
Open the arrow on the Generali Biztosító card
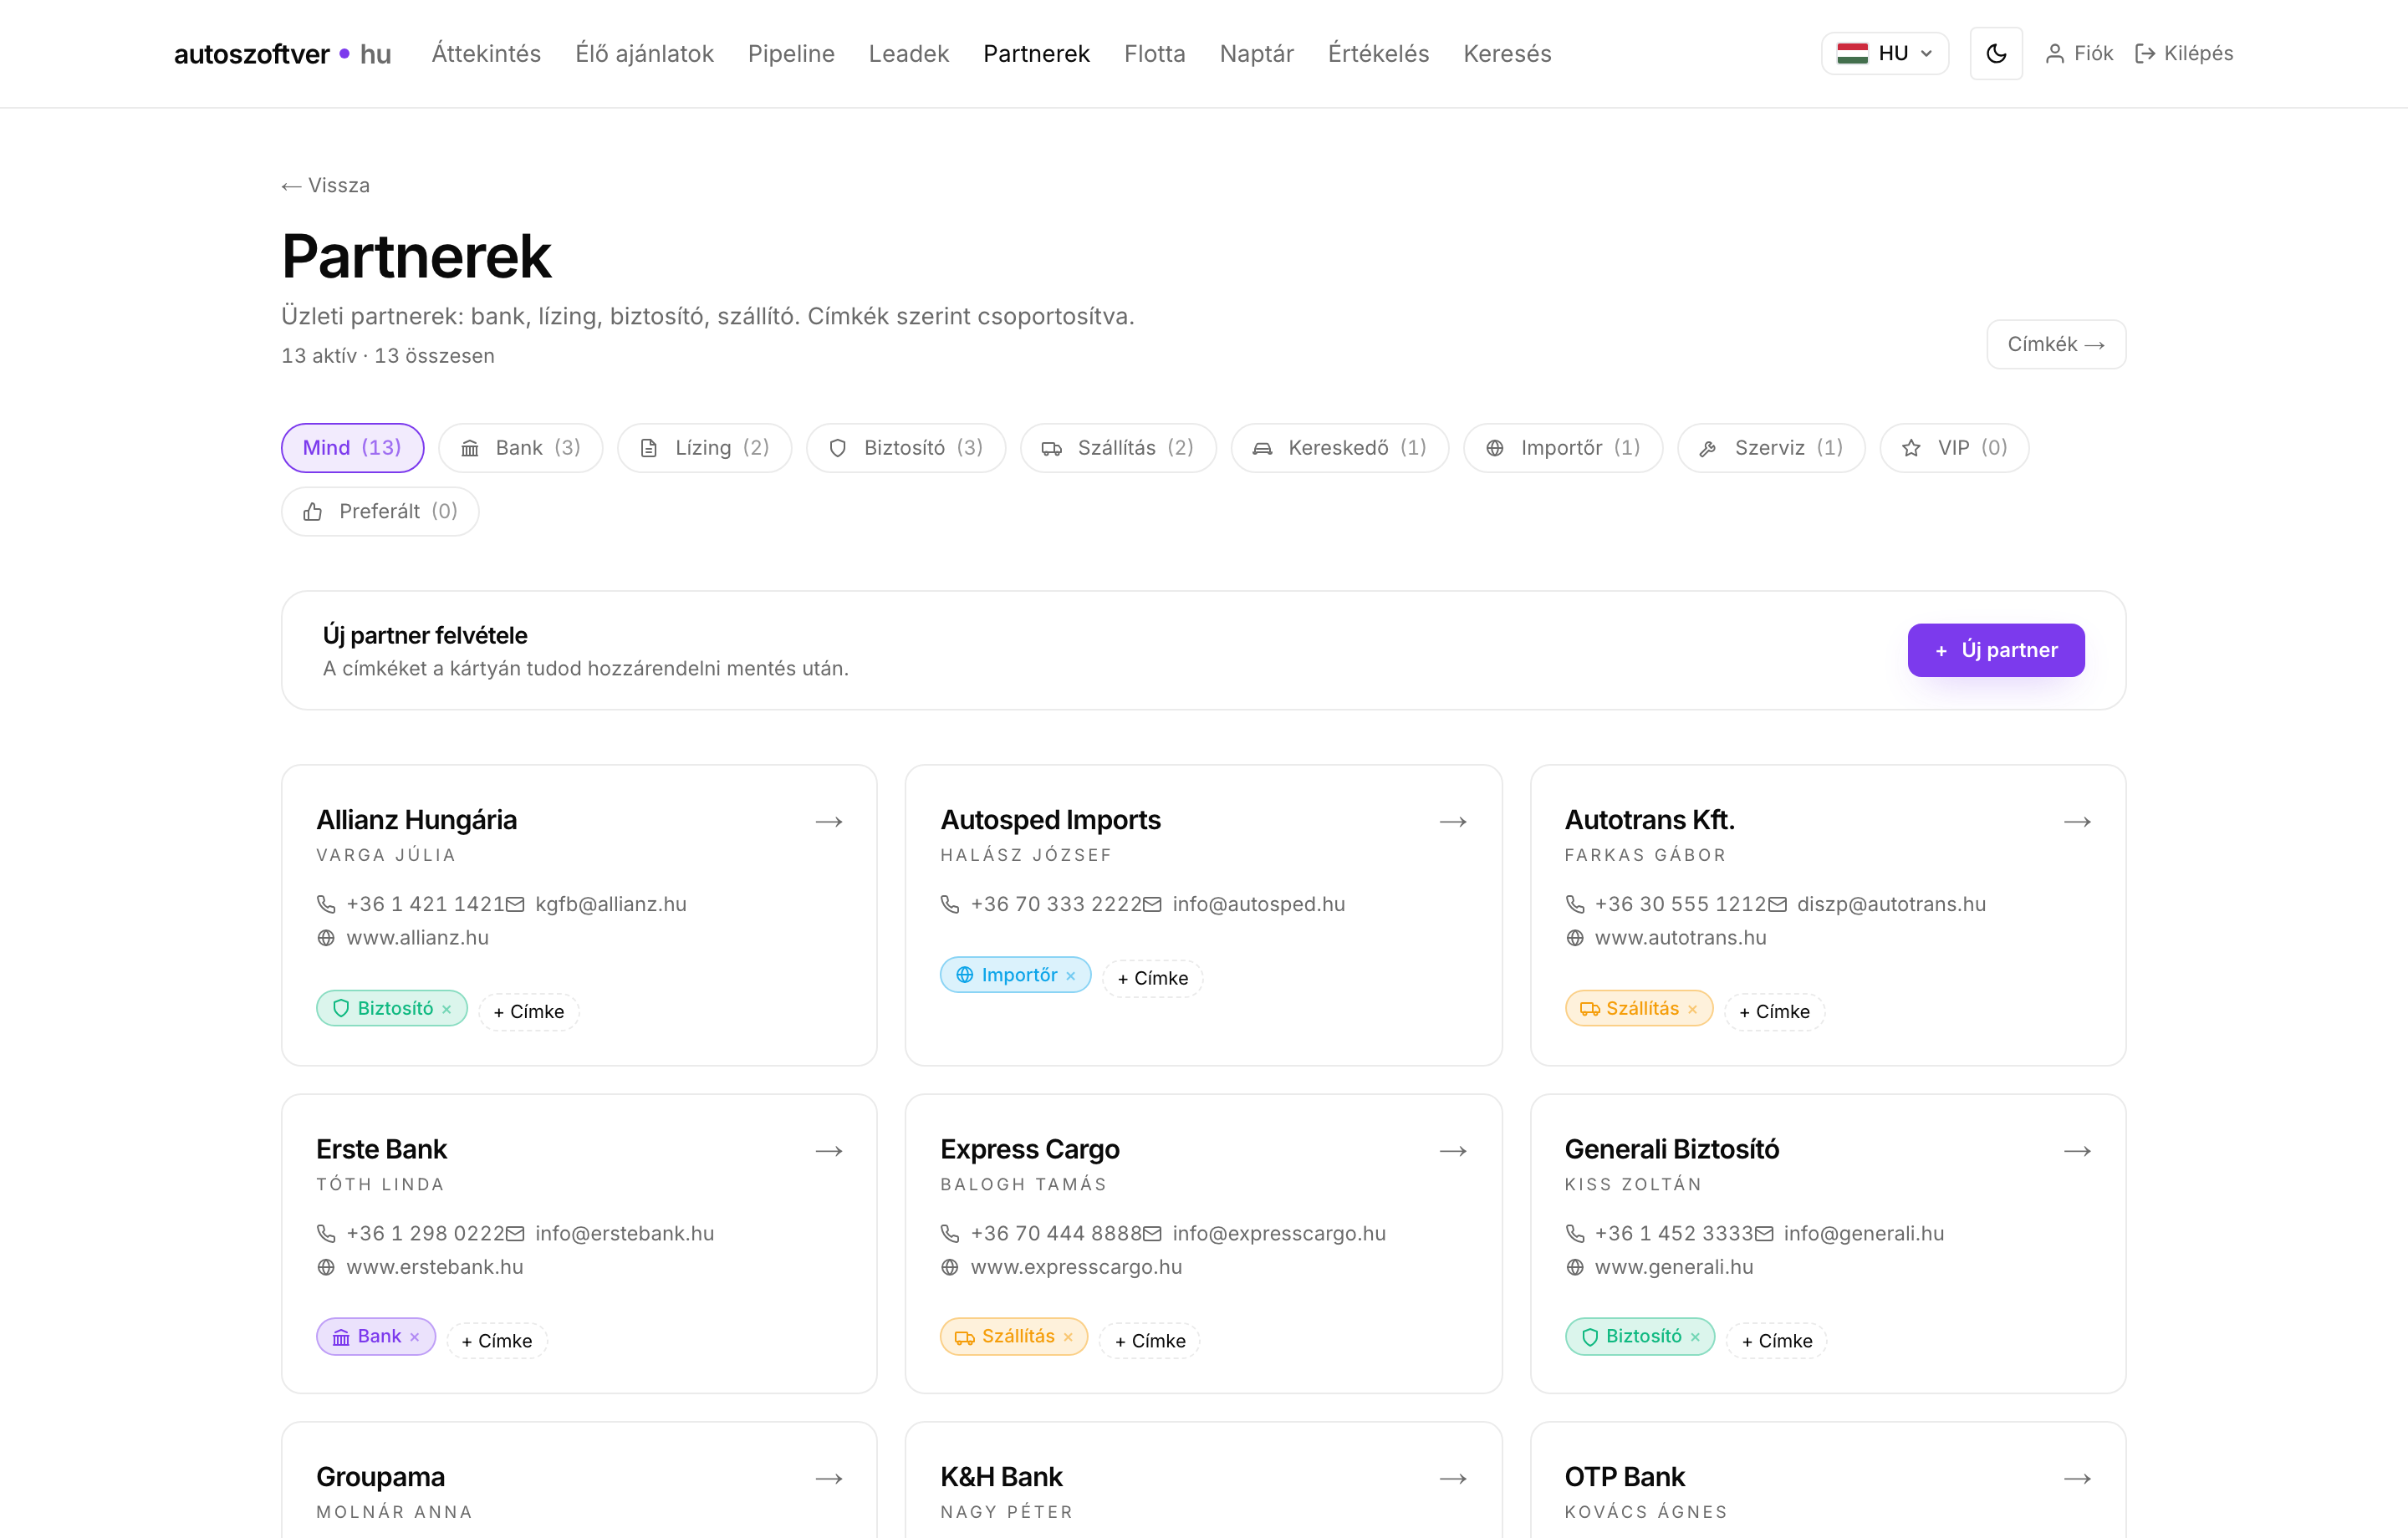pyautogui.click(x=2077, y=1151)
